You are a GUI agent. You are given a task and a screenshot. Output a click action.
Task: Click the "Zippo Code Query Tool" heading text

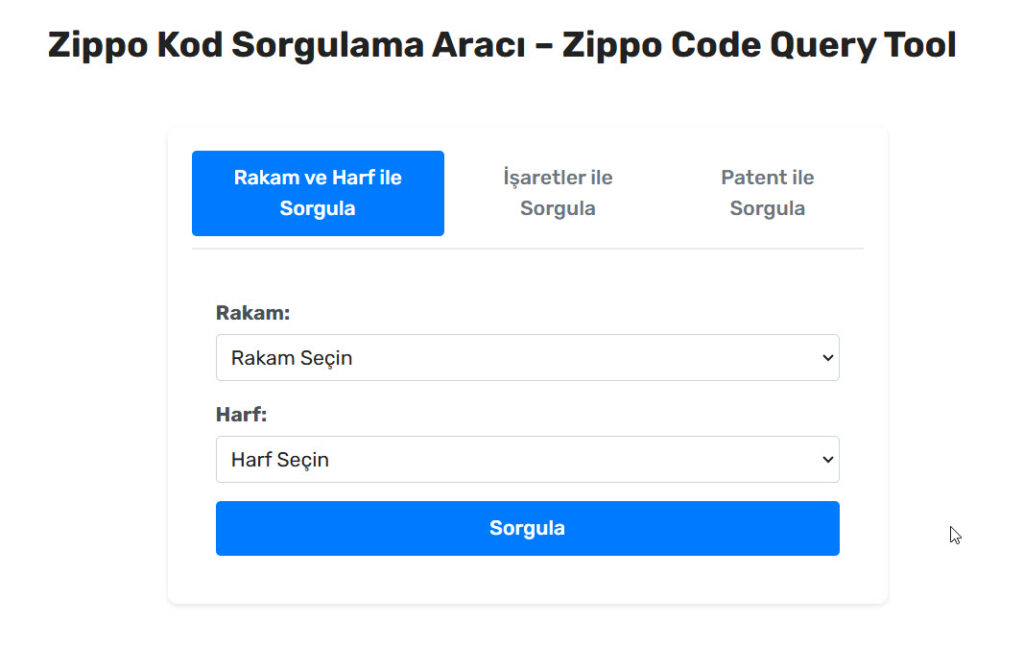click(759, 45)
